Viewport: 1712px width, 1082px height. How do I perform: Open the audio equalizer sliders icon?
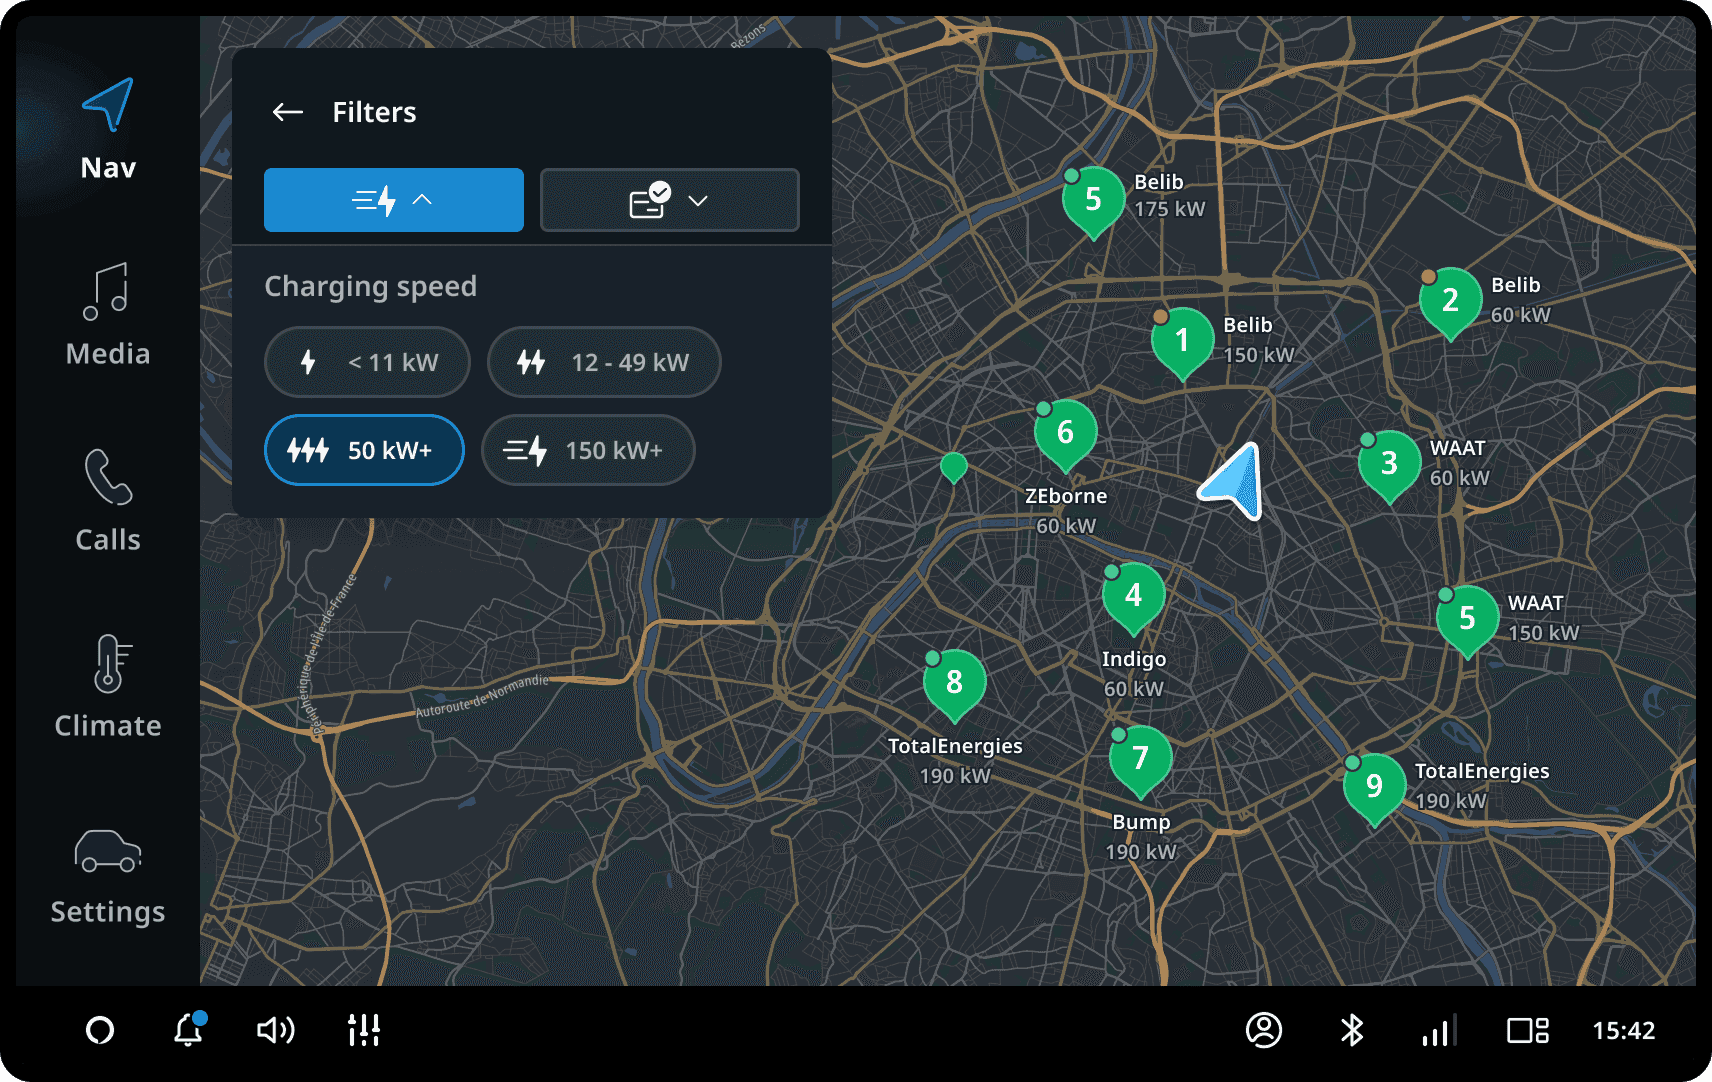point(363,1030)
